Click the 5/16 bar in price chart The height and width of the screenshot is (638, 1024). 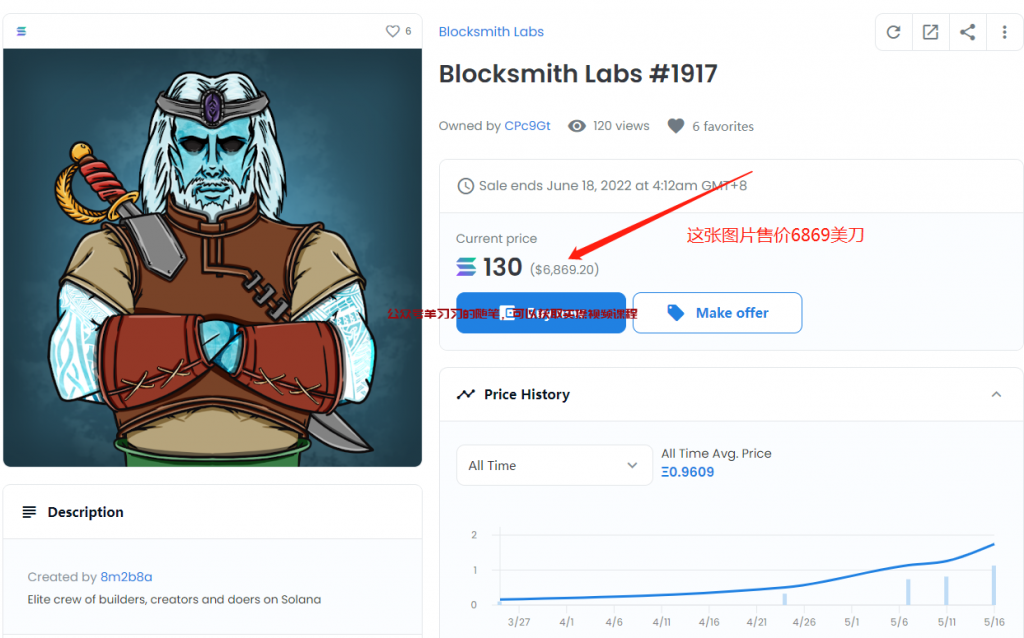[x=993, y=585]
